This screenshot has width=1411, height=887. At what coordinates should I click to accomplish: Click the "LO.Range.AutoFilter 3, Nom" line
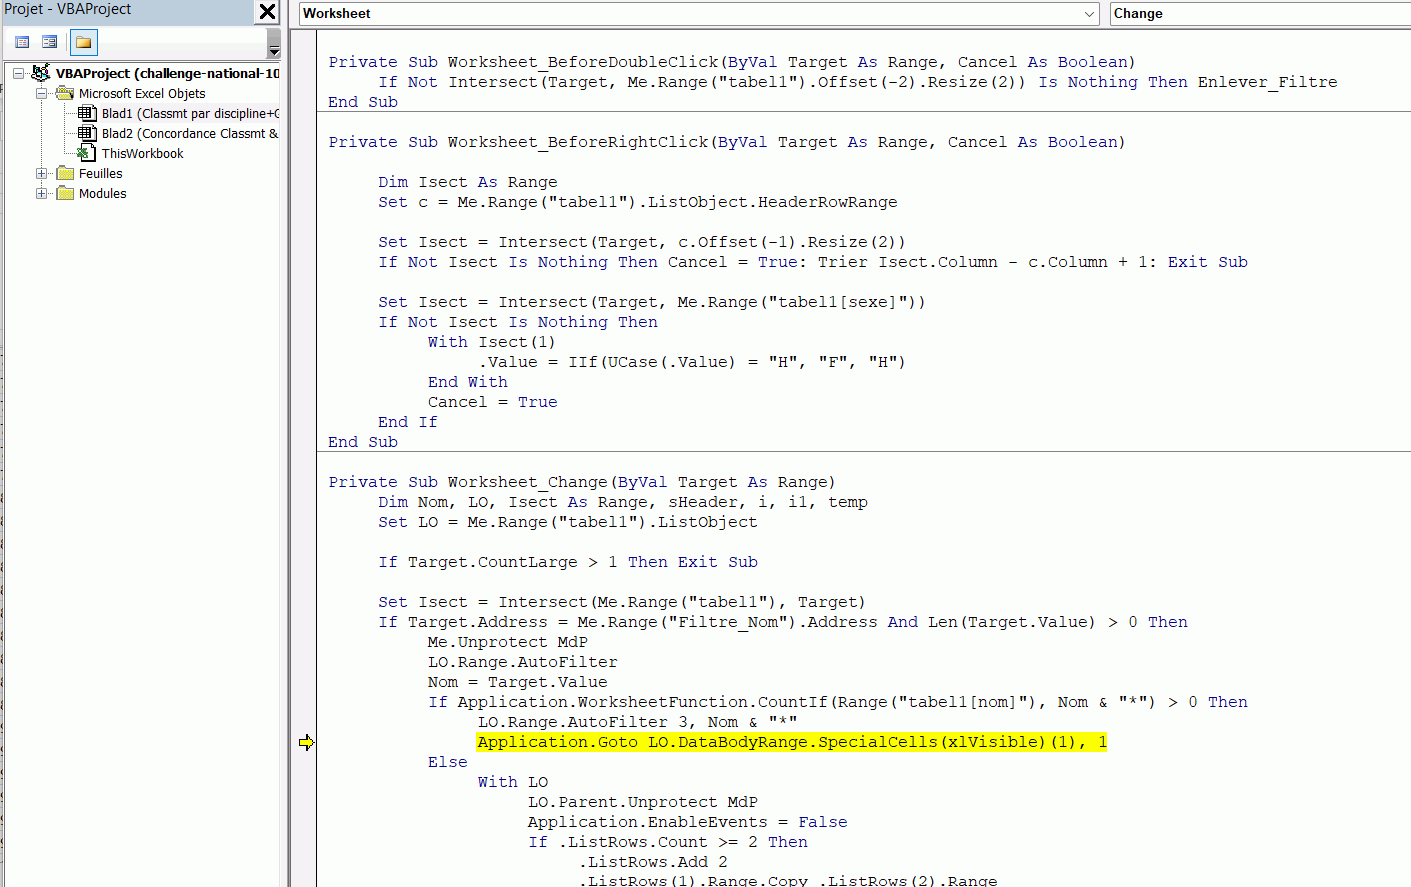pyautogui.click(x=638, y=722)
